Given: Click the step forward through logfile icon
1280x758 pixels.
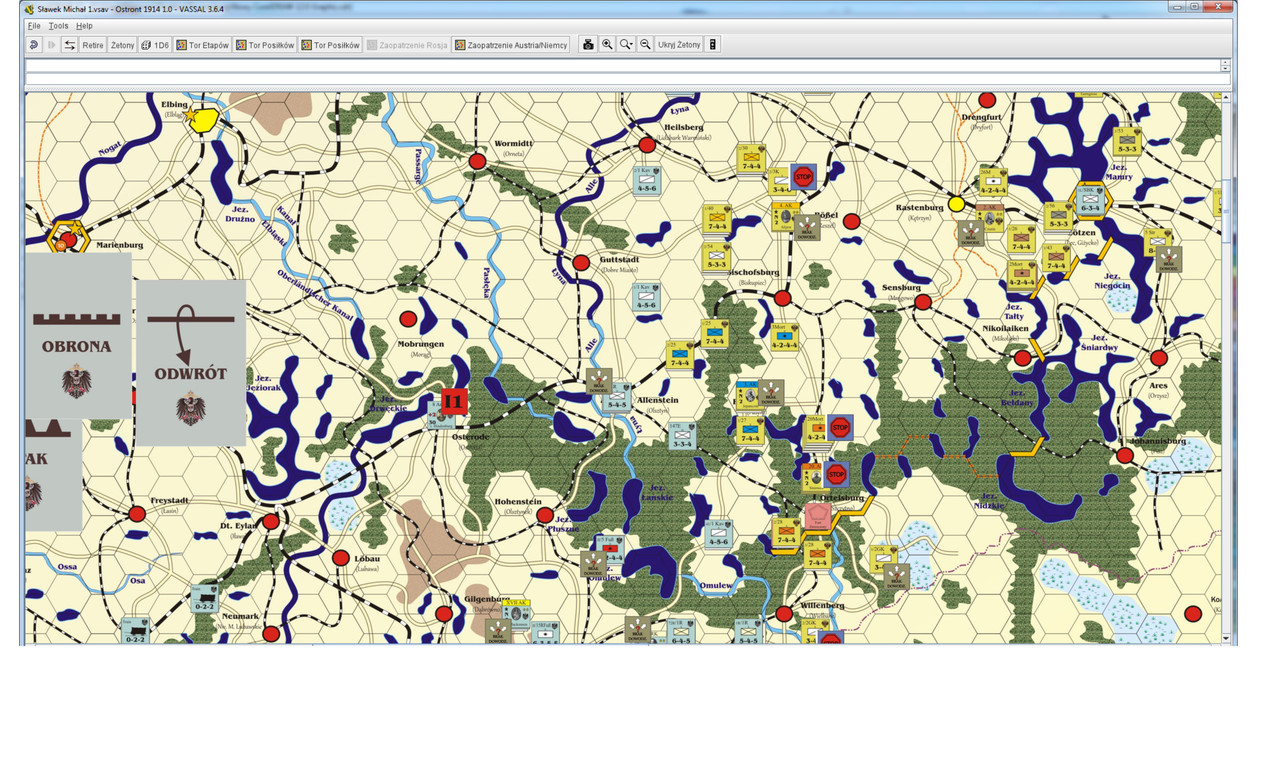Looking at the screenshot, I should point(51,45).
